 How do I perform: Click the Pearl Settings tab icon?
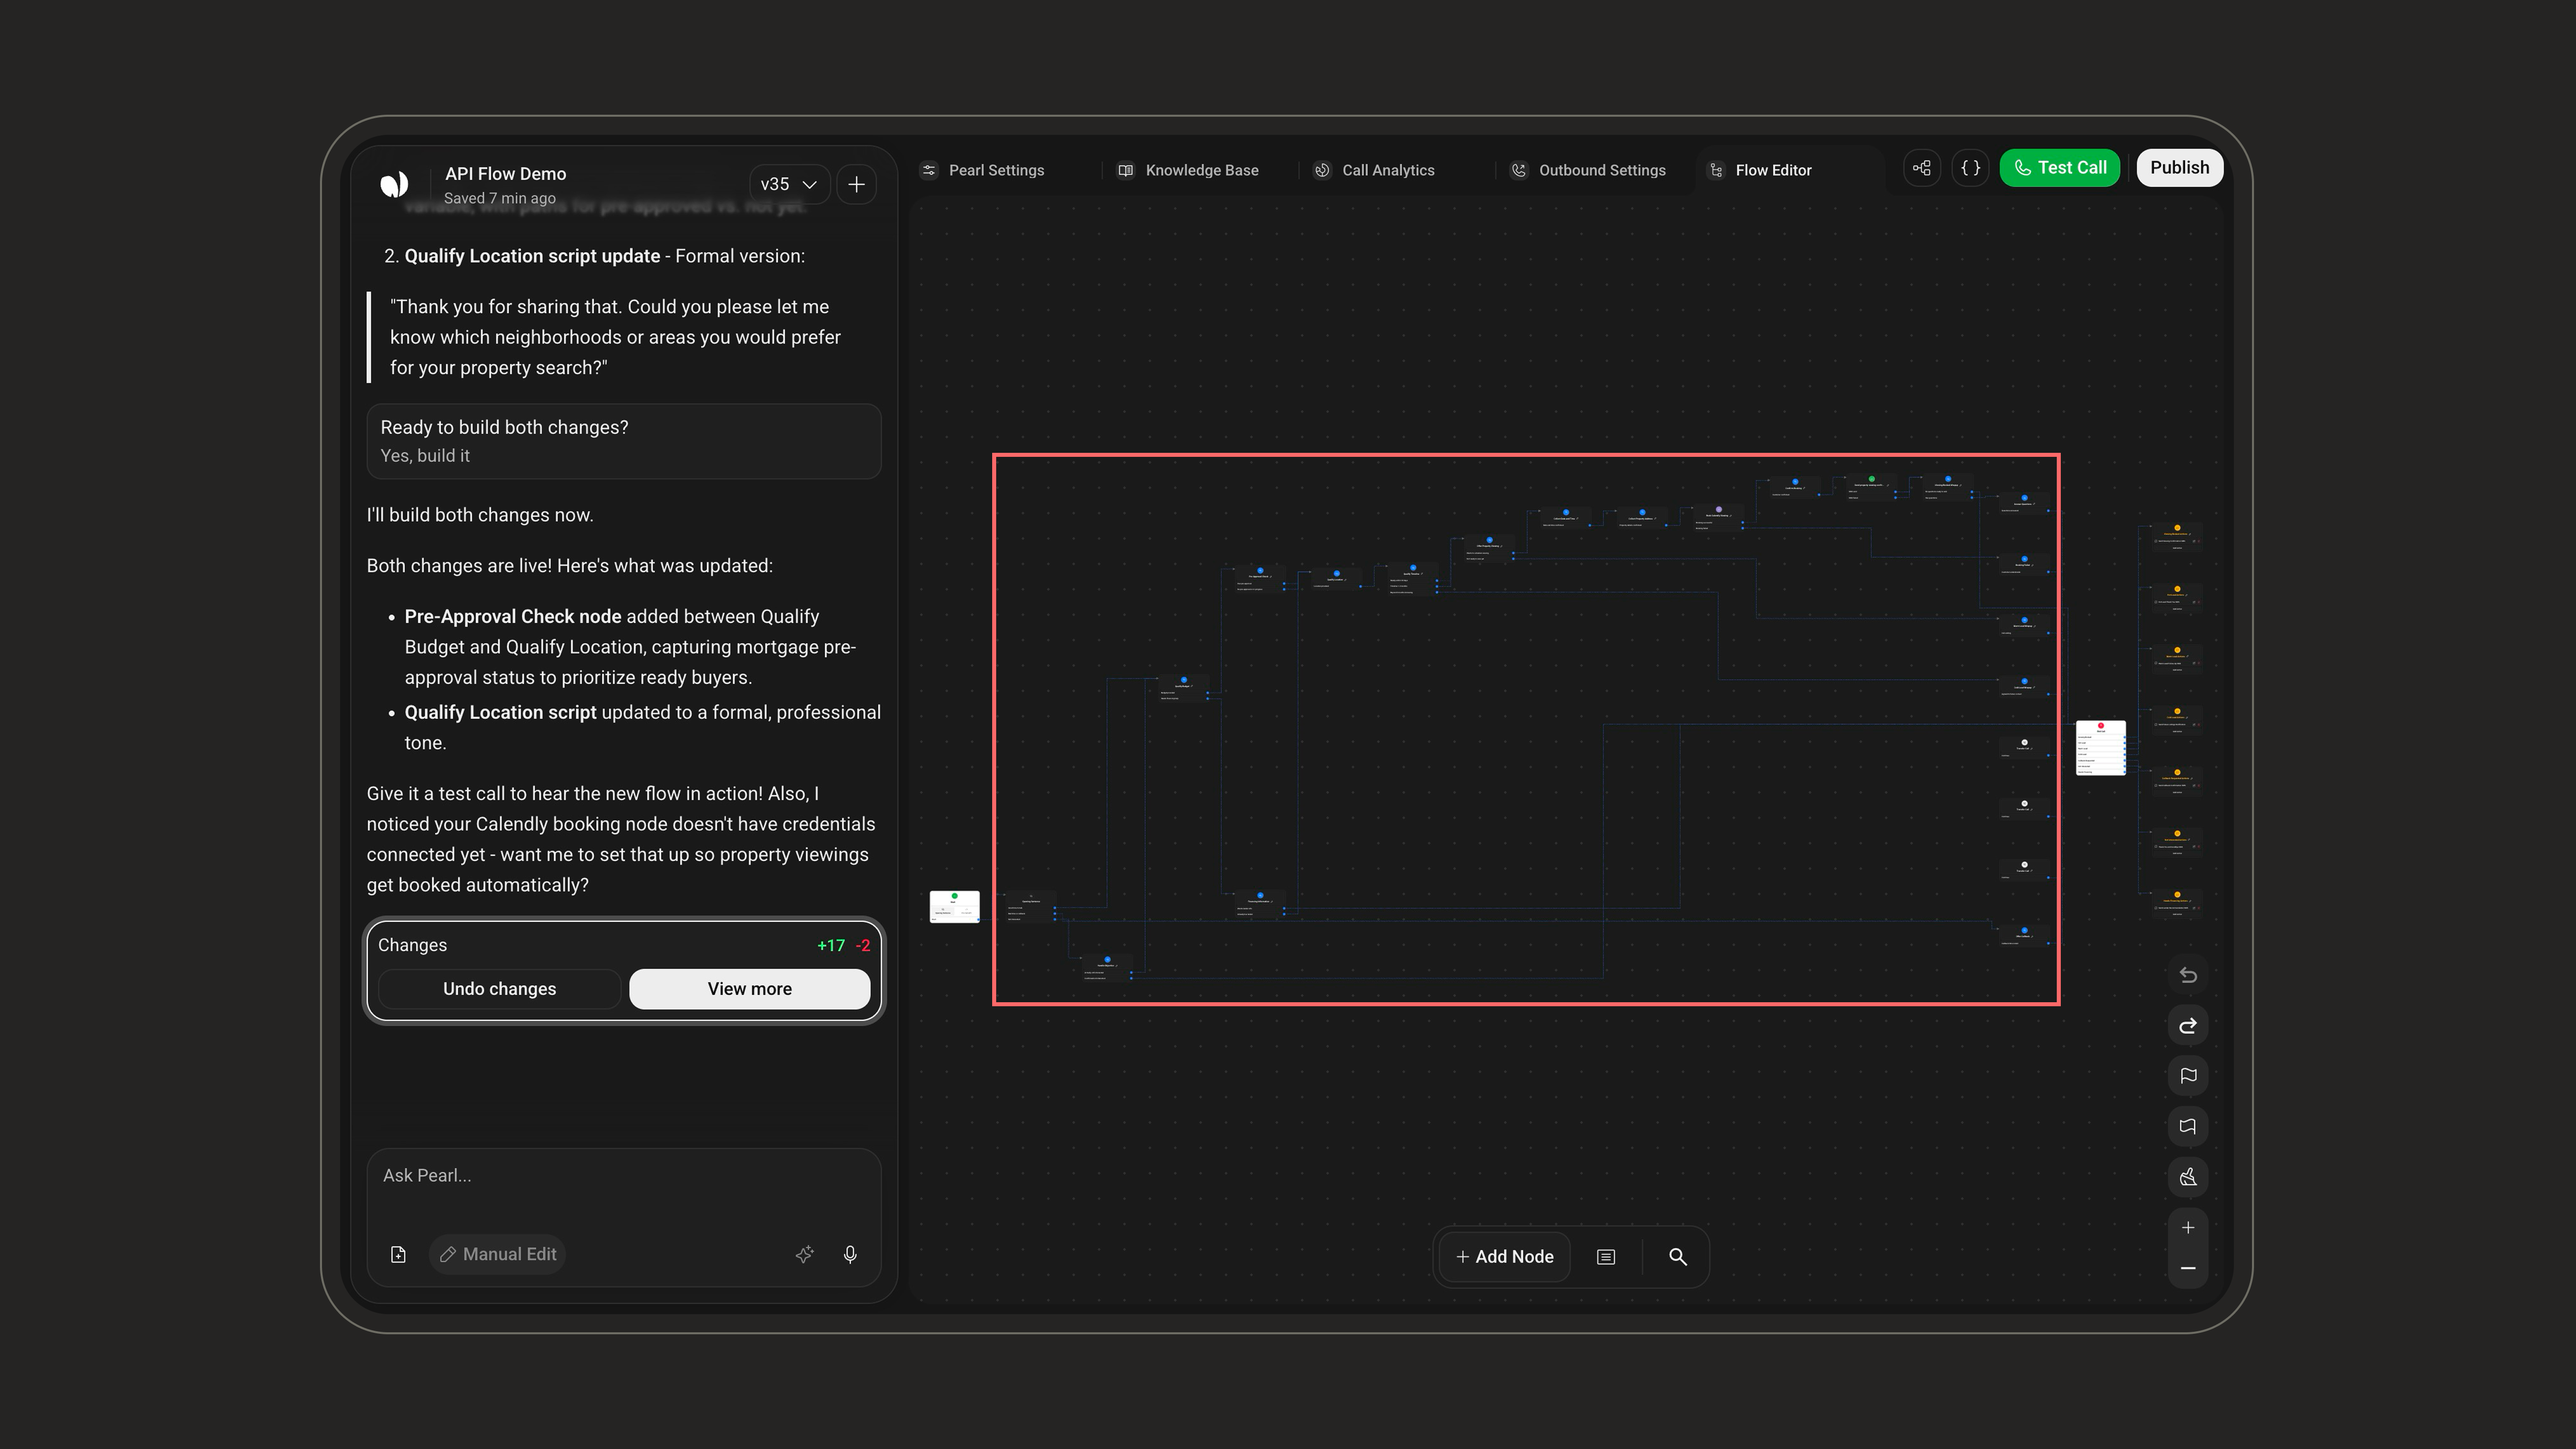point(929,170)
